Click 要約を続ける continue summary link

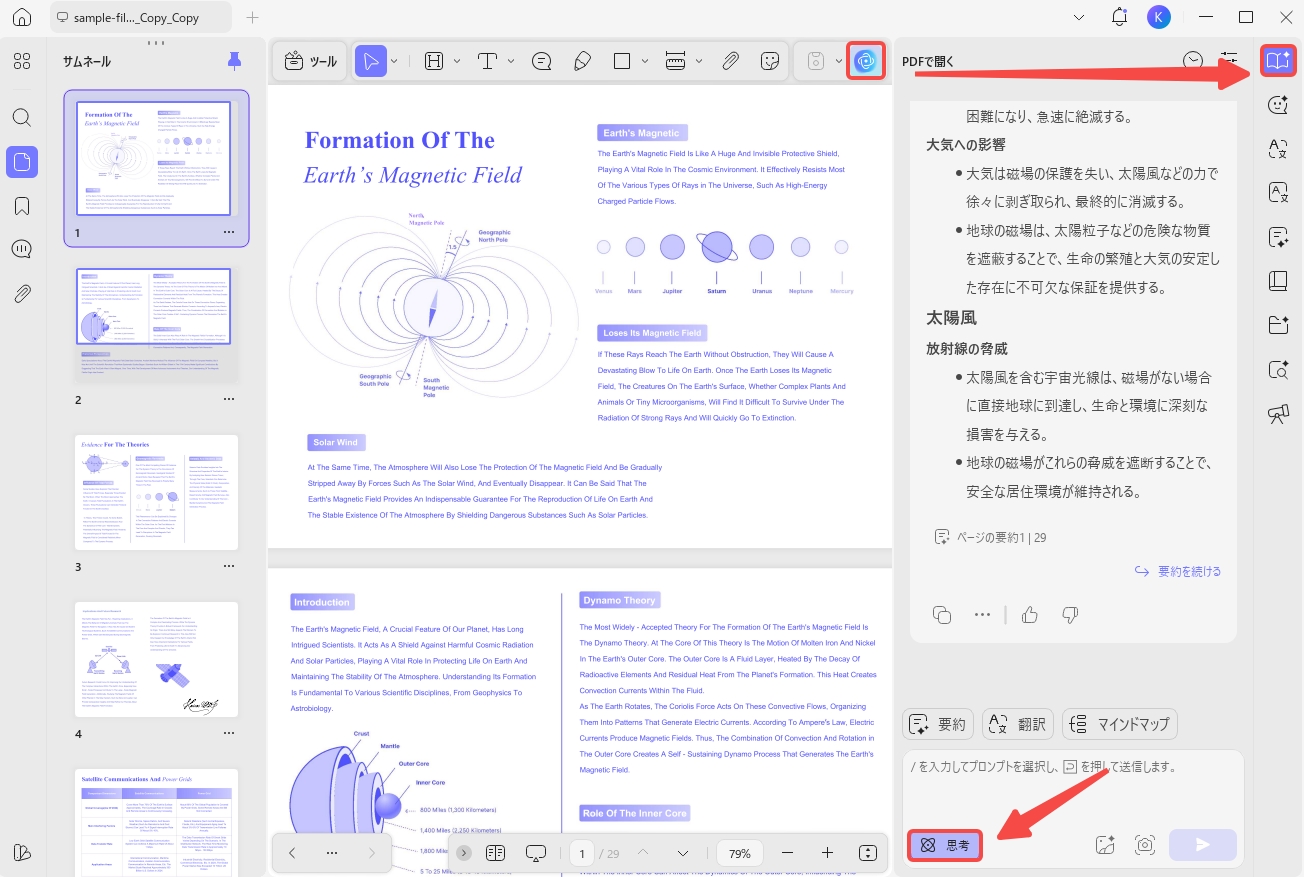click(x=1178, y=571)
